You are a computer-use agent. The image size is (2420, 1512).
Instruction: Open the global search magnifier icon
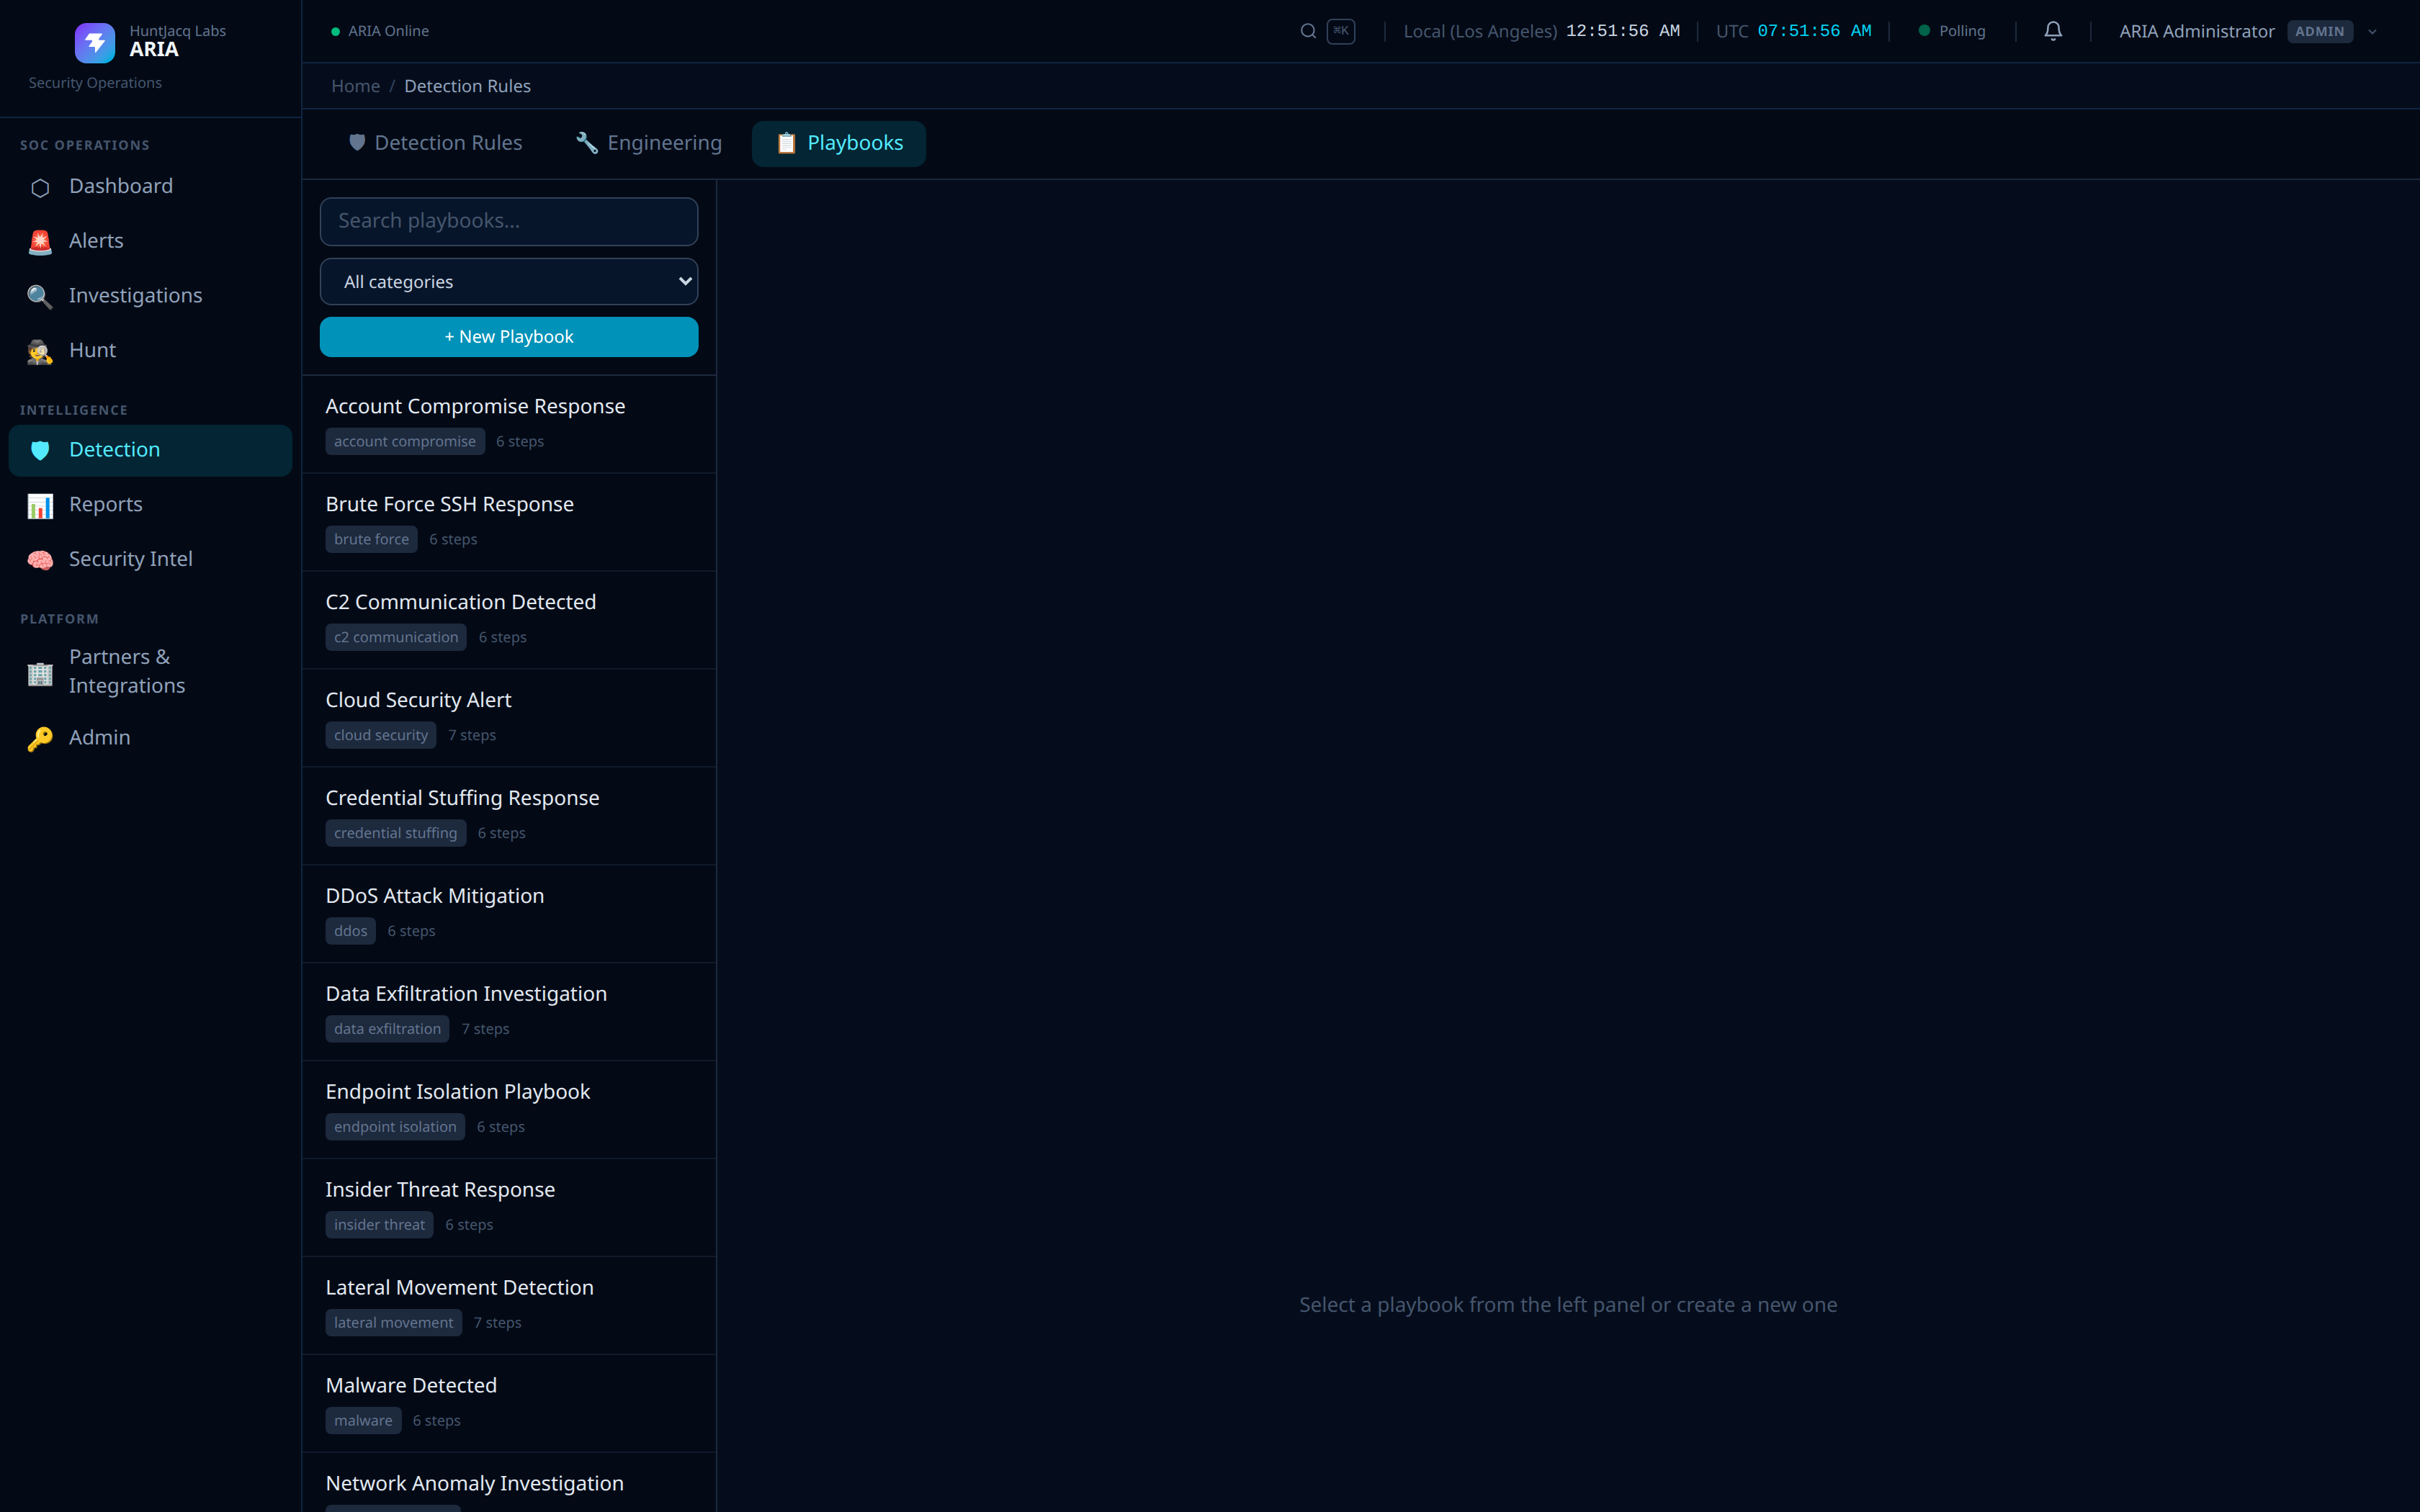coord(1308,31)
